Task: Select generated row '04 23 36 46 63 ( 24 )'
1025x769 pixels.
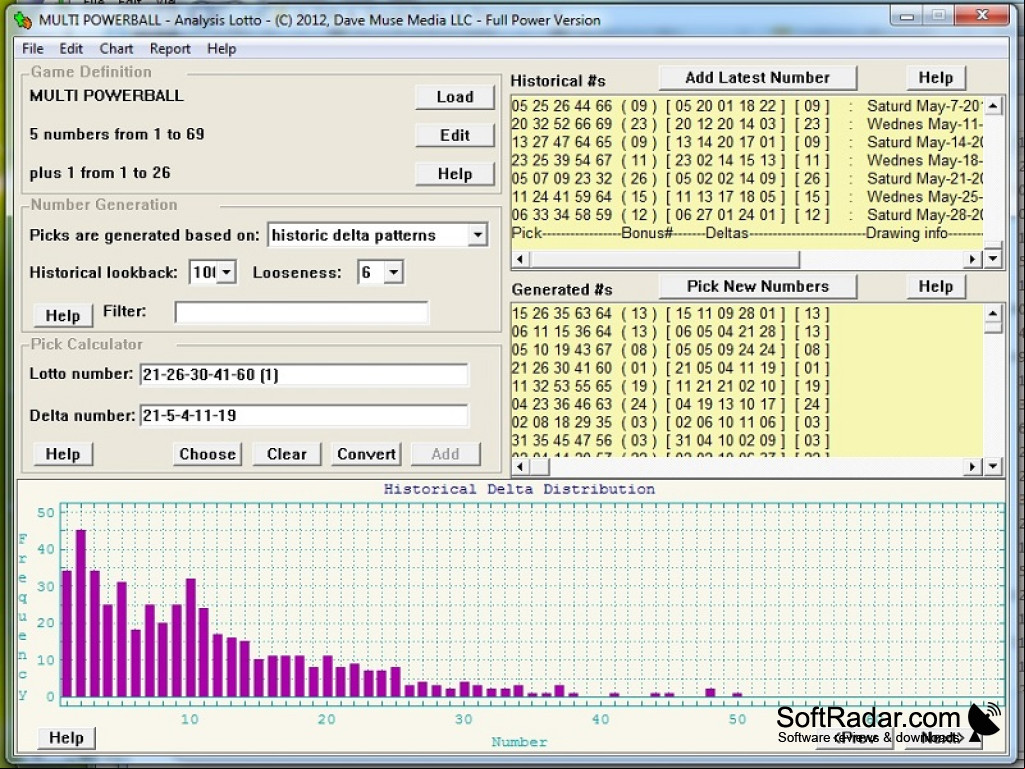Action: pos(747,405)
